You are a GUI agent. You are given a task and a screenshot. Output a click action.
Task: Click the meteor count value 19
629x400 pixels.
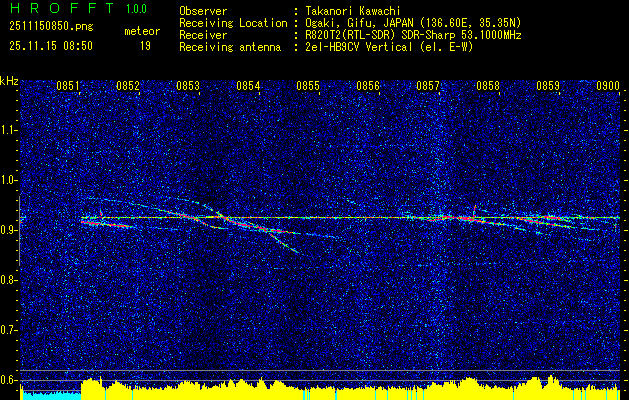coord(145,46)
